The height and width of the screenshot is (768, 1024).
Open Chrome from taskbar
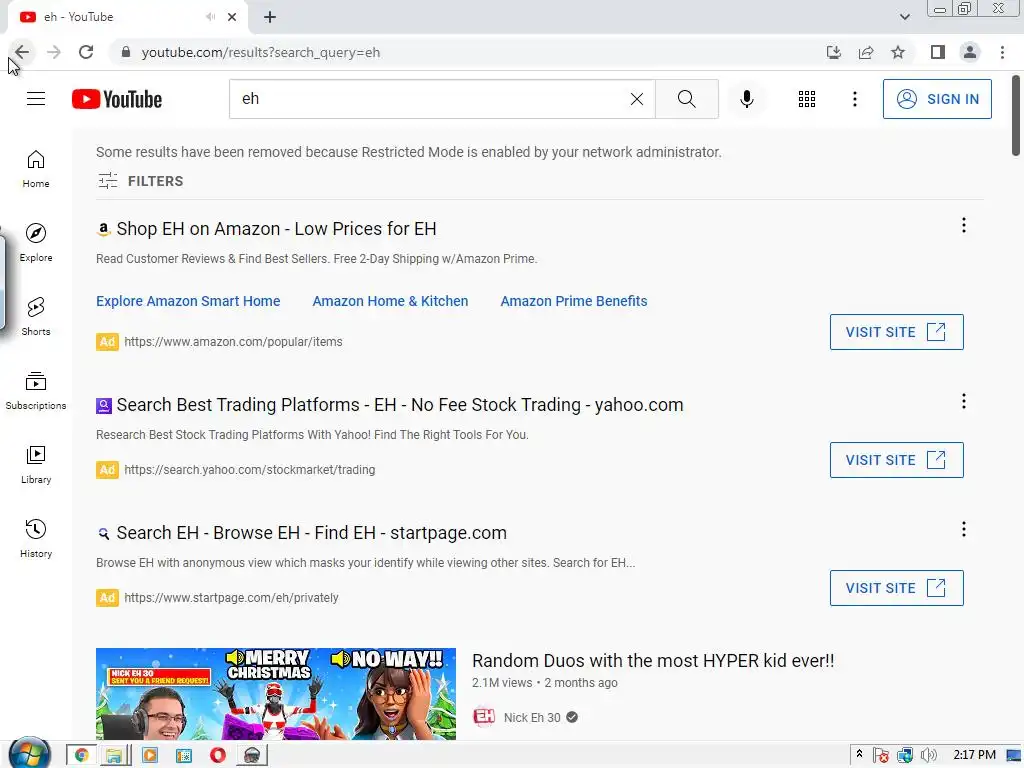coord(82,755)
